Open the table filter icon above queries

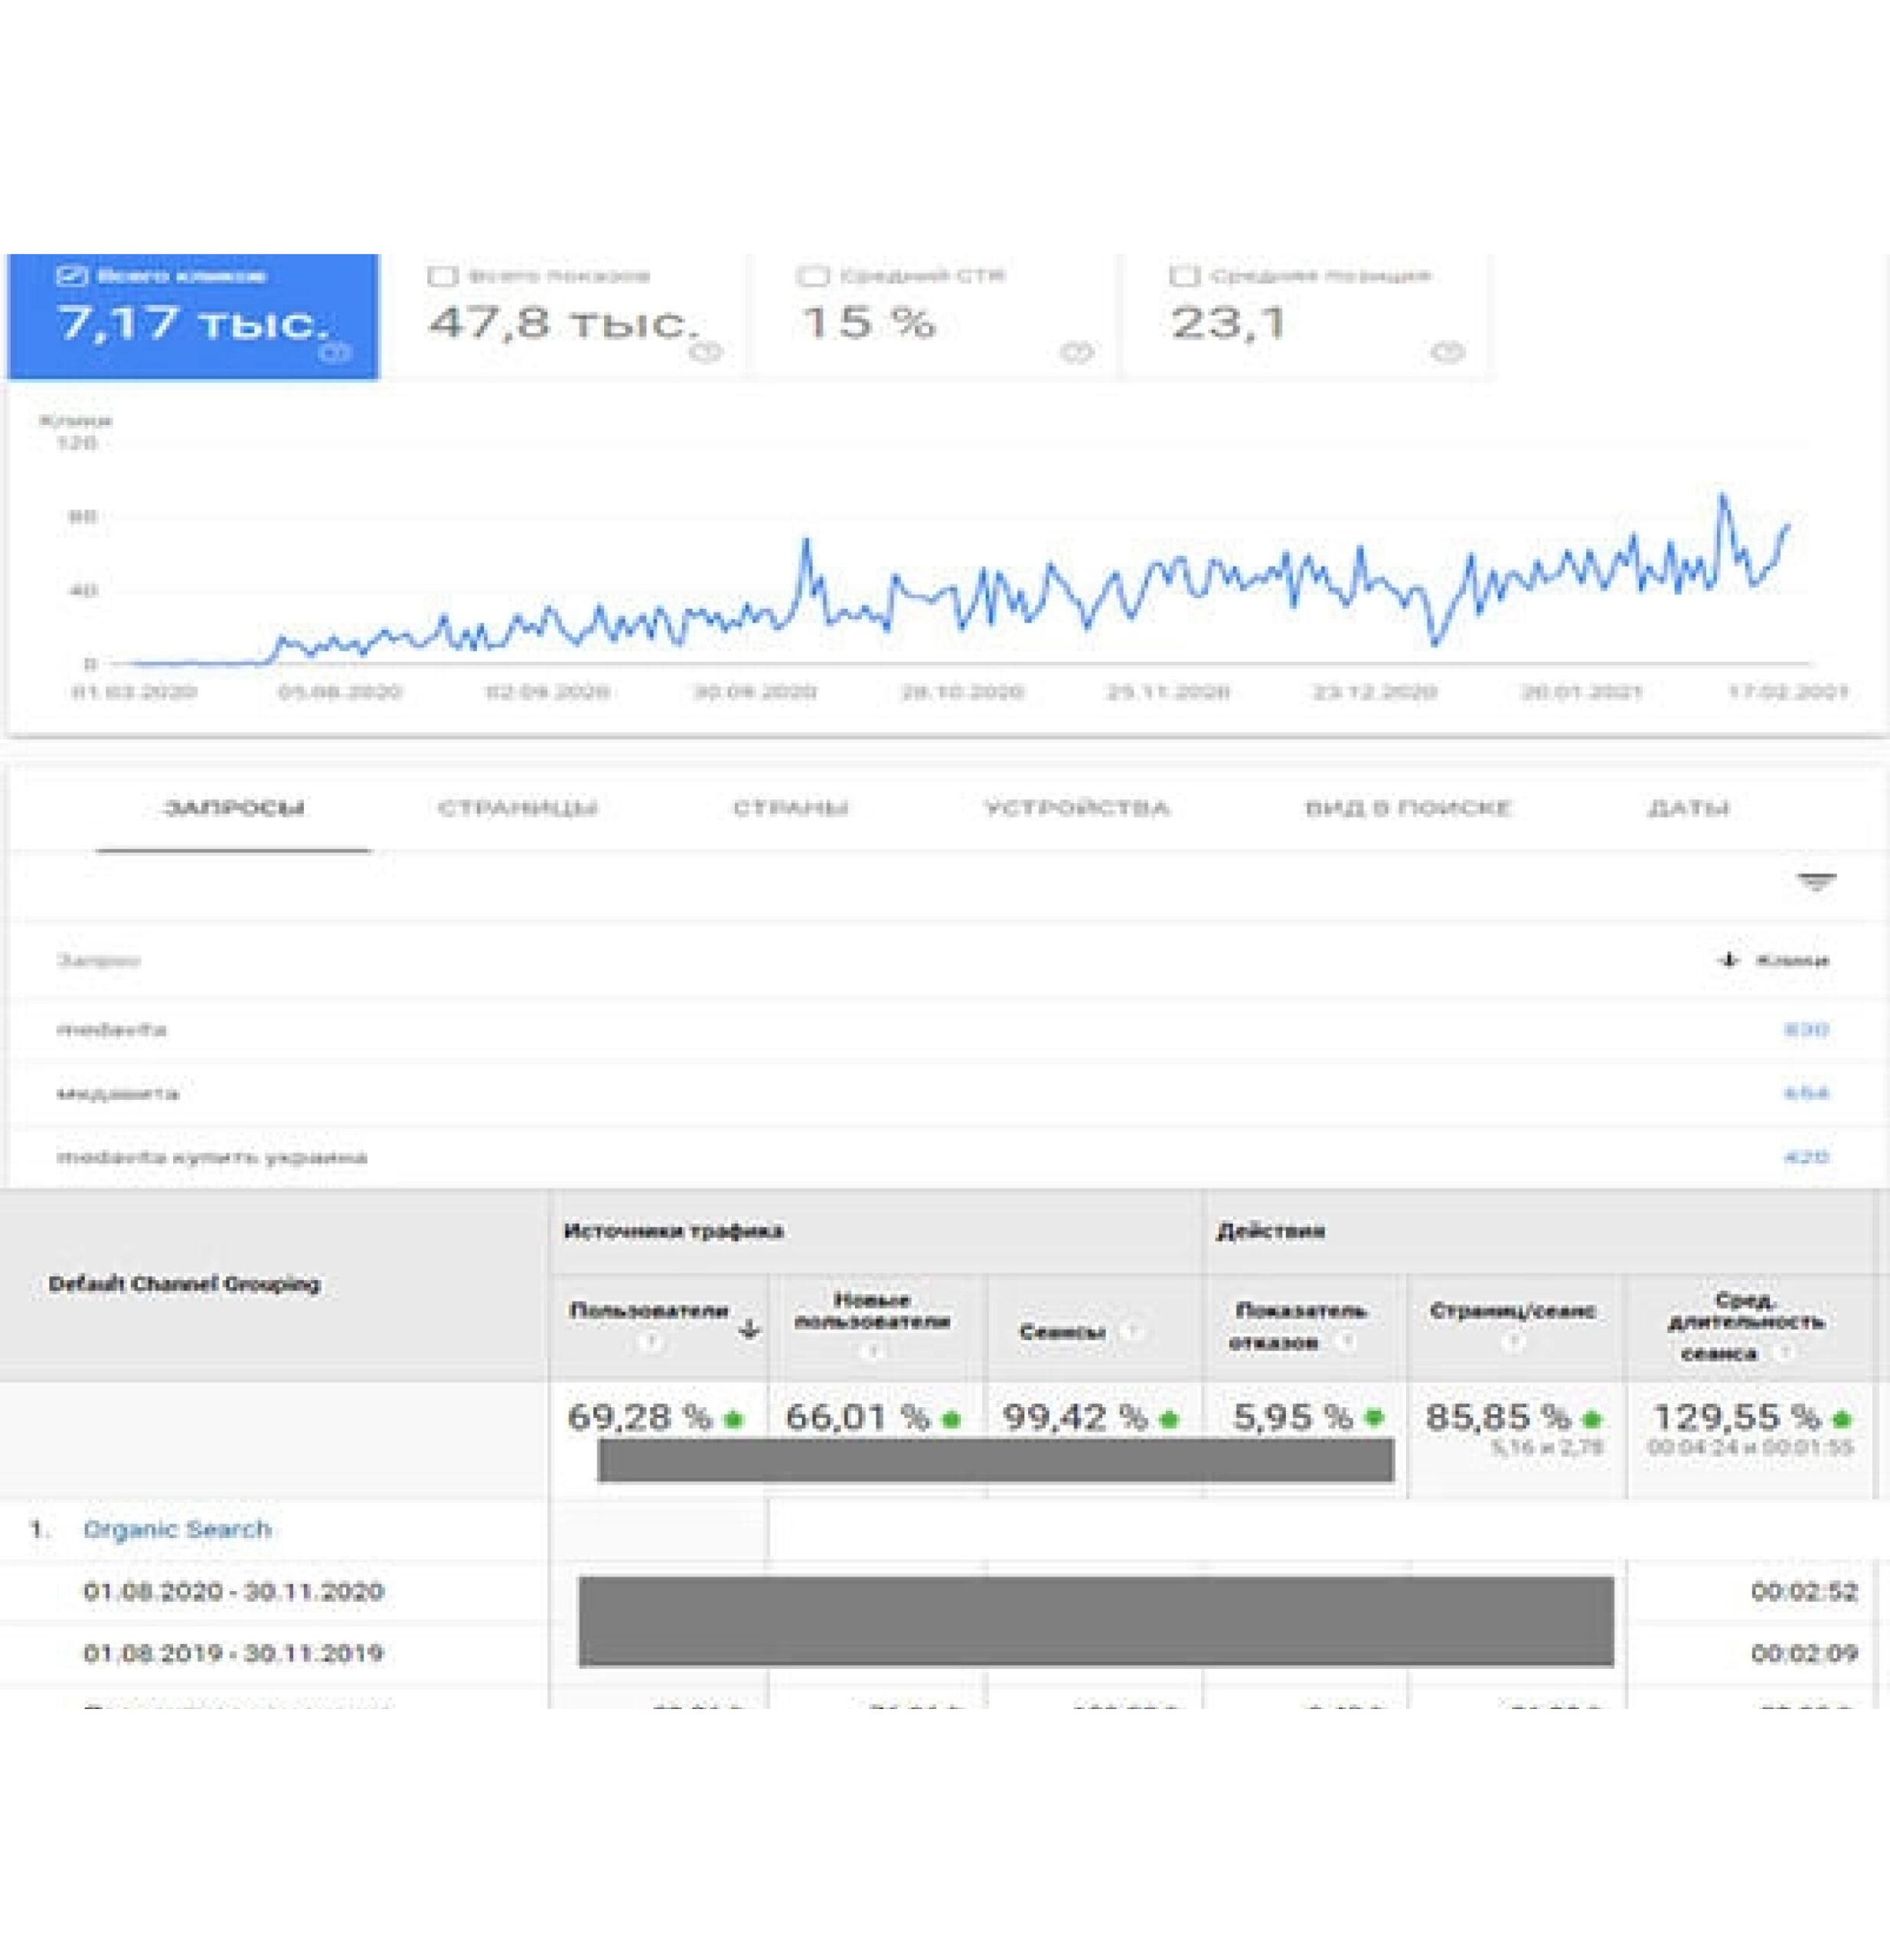coord(1815,882)
